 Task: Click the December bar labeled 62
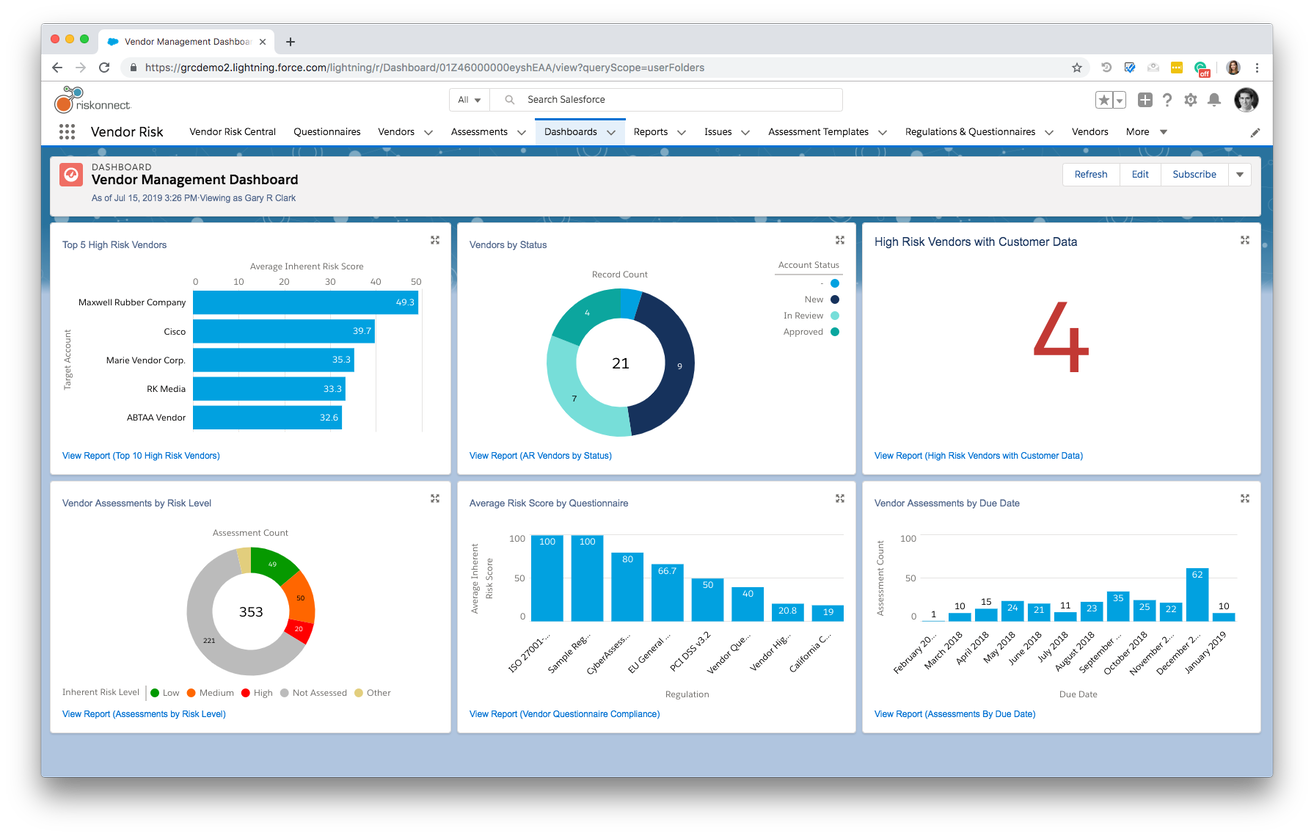(x=1197, y=594)
